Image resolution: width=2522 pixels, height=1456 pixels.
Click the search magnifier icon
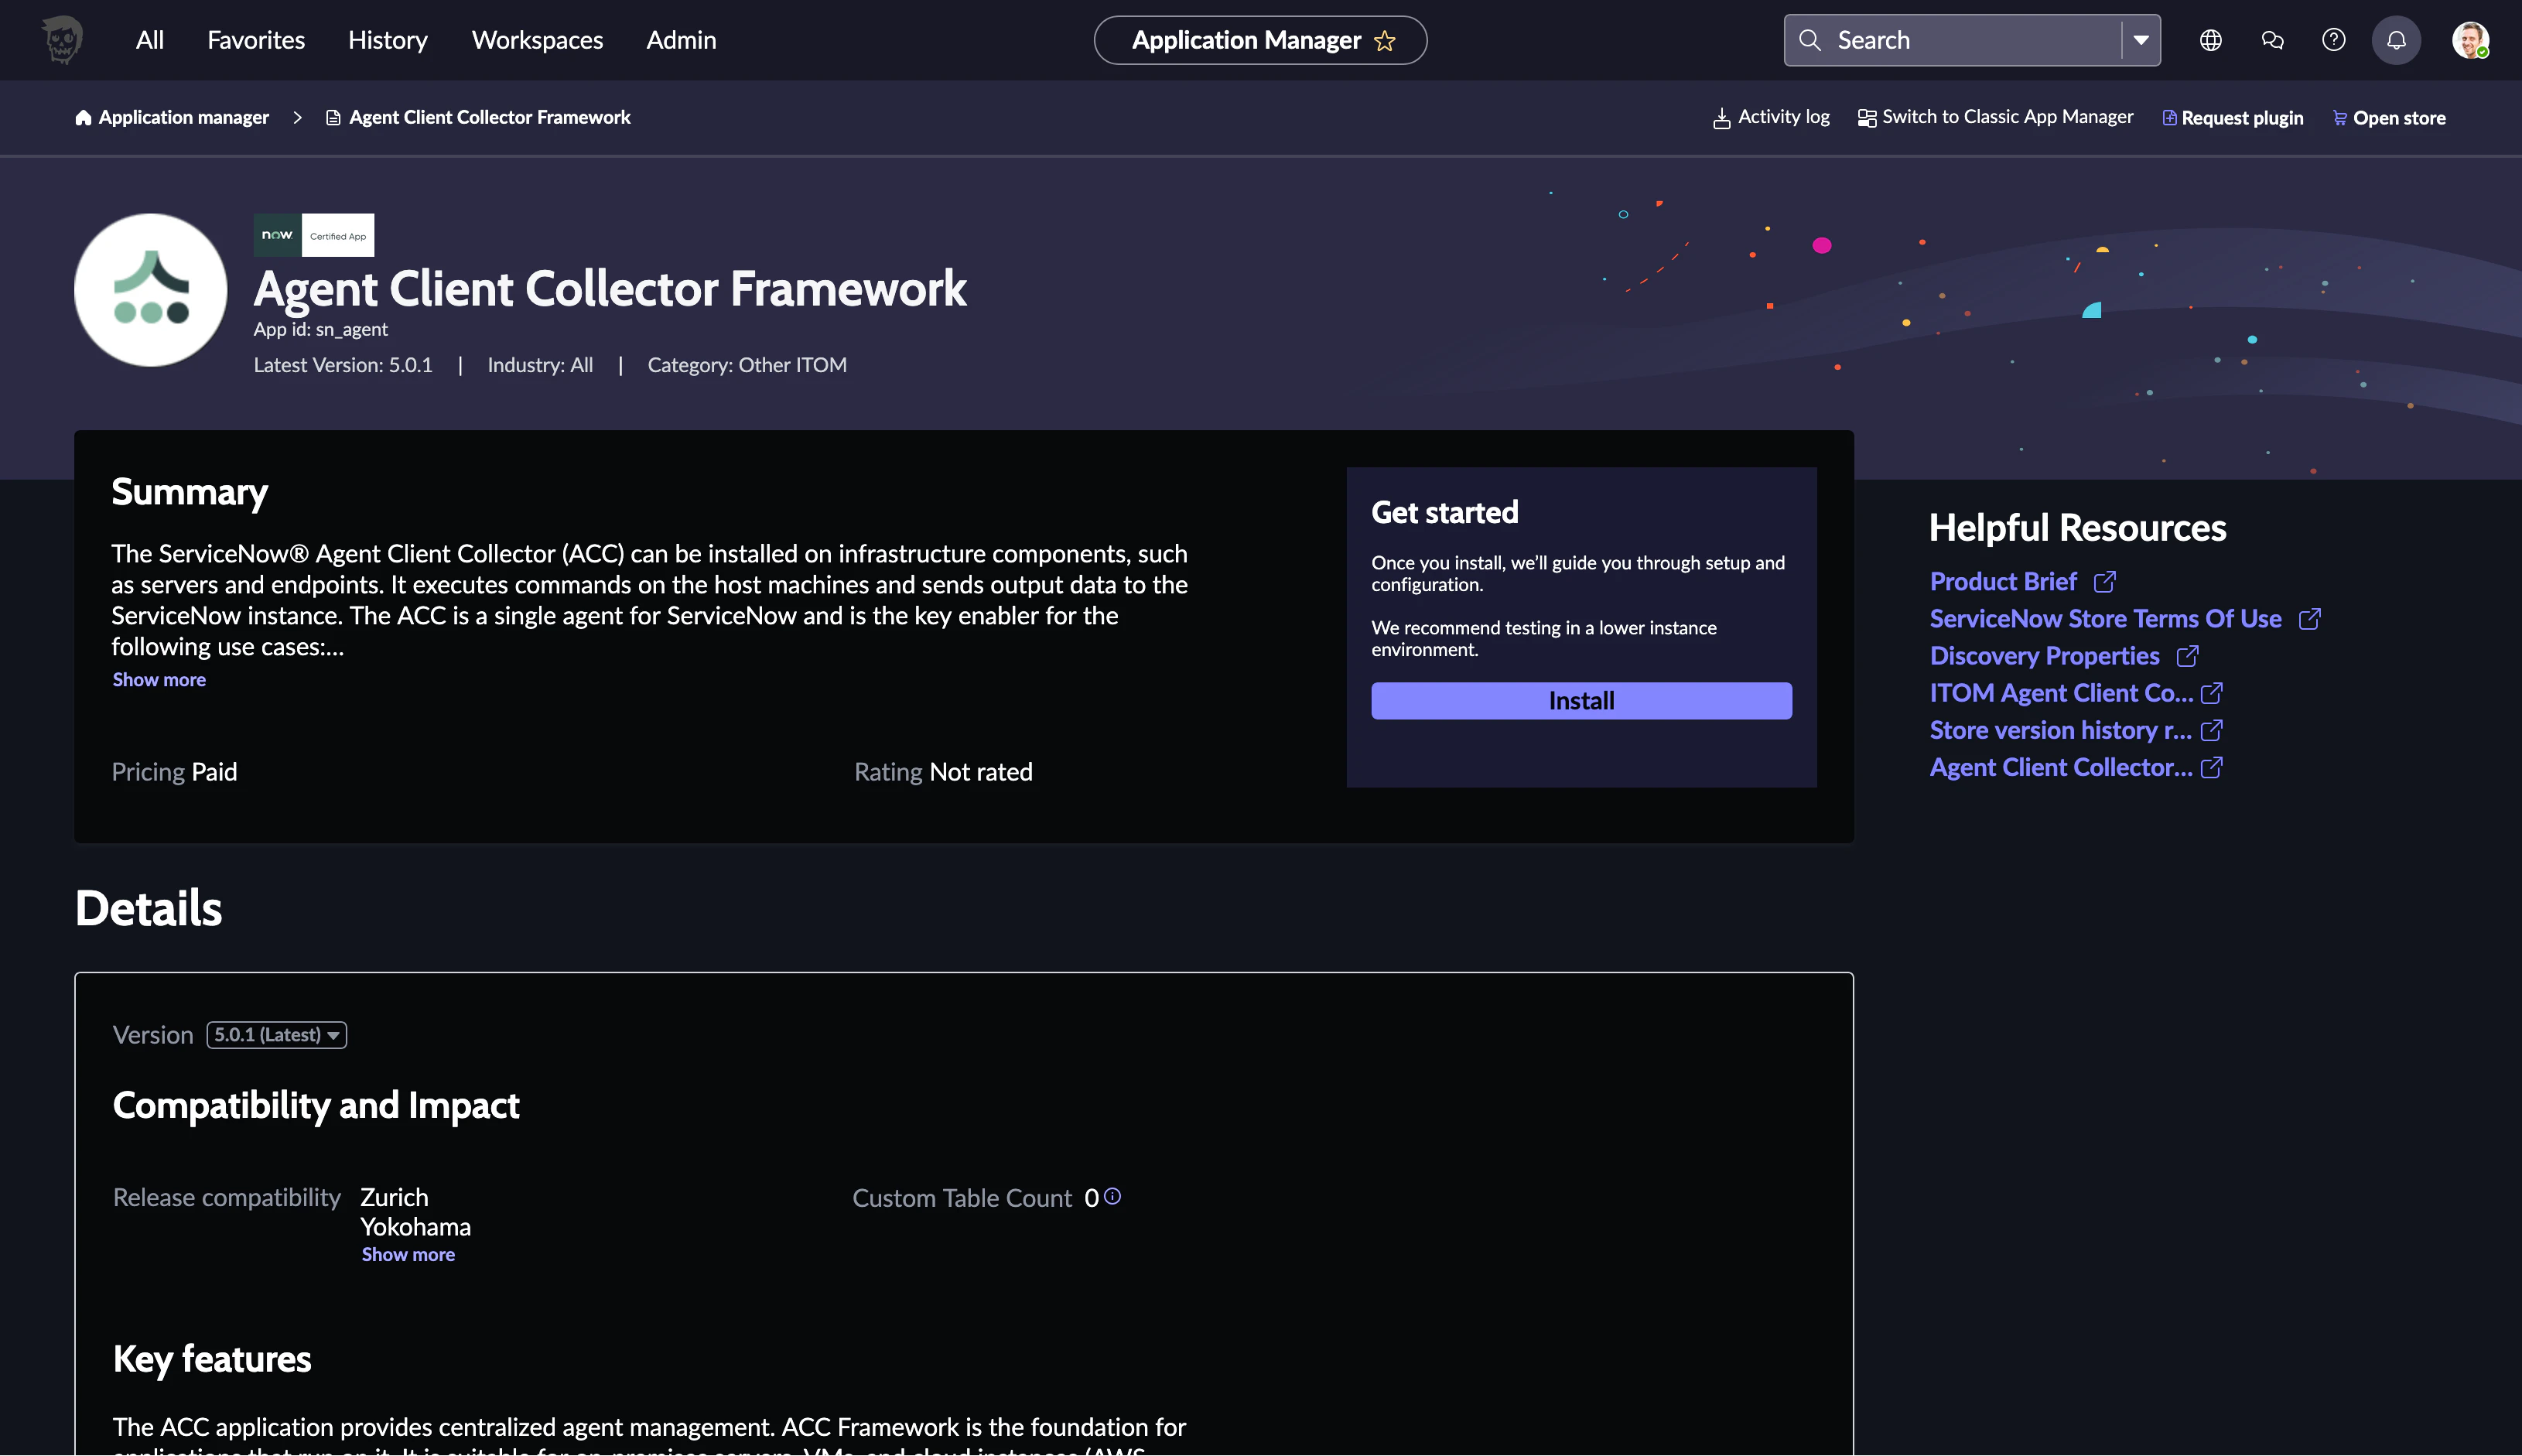coord(1810,40)
